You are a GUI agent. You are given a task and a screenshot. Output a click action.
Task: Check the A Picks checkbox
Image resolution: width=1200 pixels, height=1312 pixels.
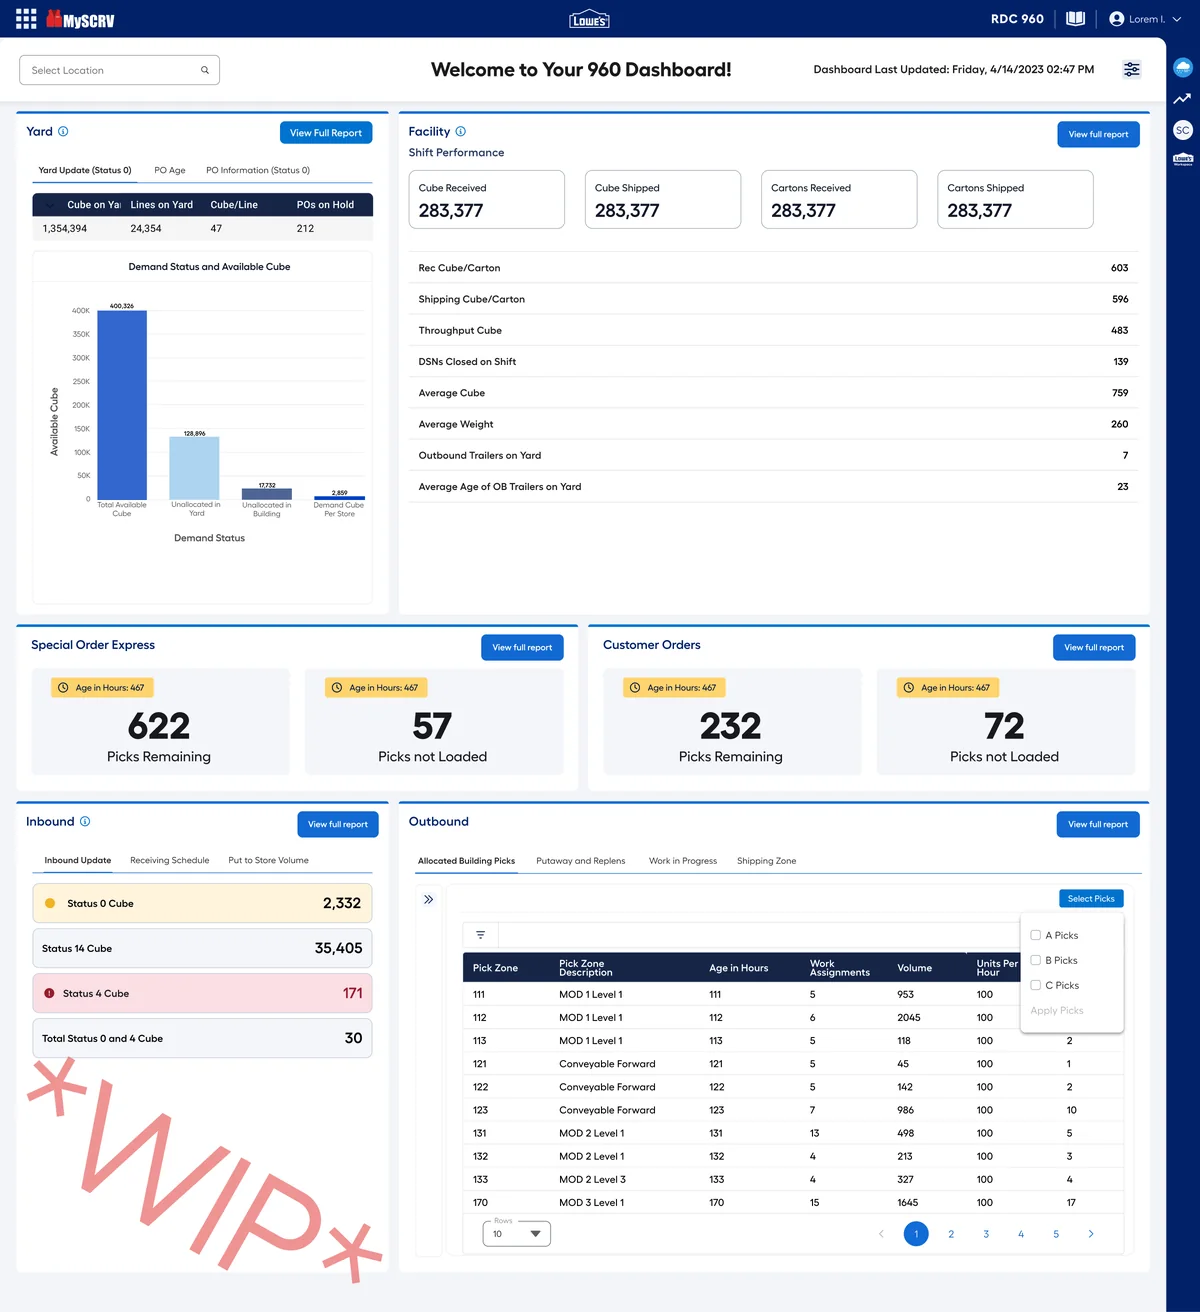coord(1036,935)
